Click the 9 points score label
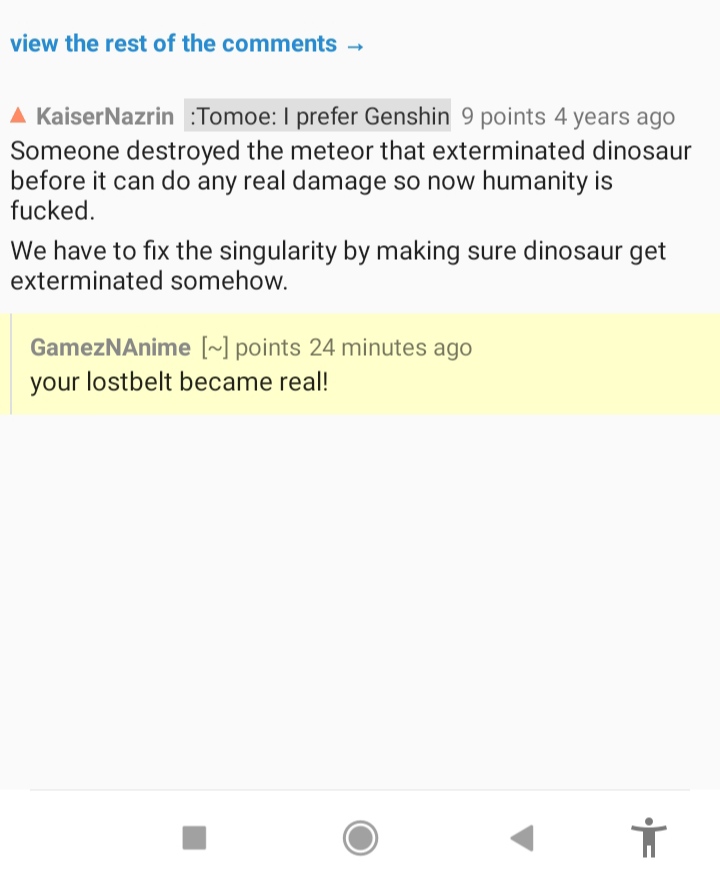 503,117
